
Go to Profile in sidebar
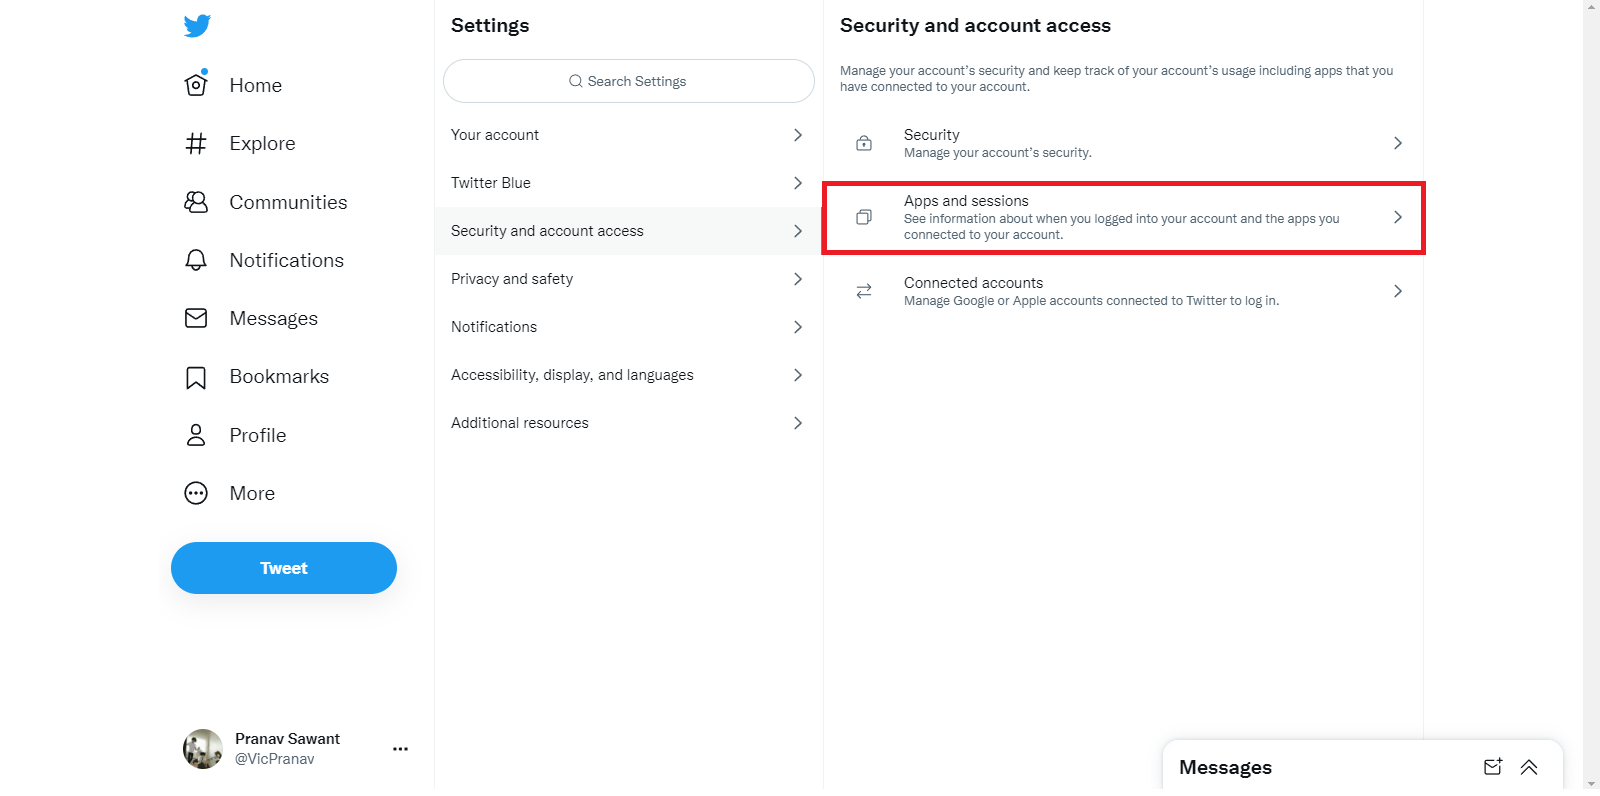257,435
